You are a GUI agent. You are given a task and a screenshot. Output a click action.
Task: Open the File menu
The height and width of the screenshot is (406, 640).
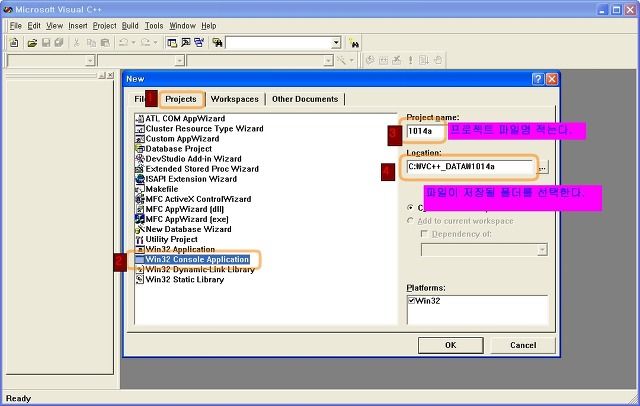pos(16,26)
